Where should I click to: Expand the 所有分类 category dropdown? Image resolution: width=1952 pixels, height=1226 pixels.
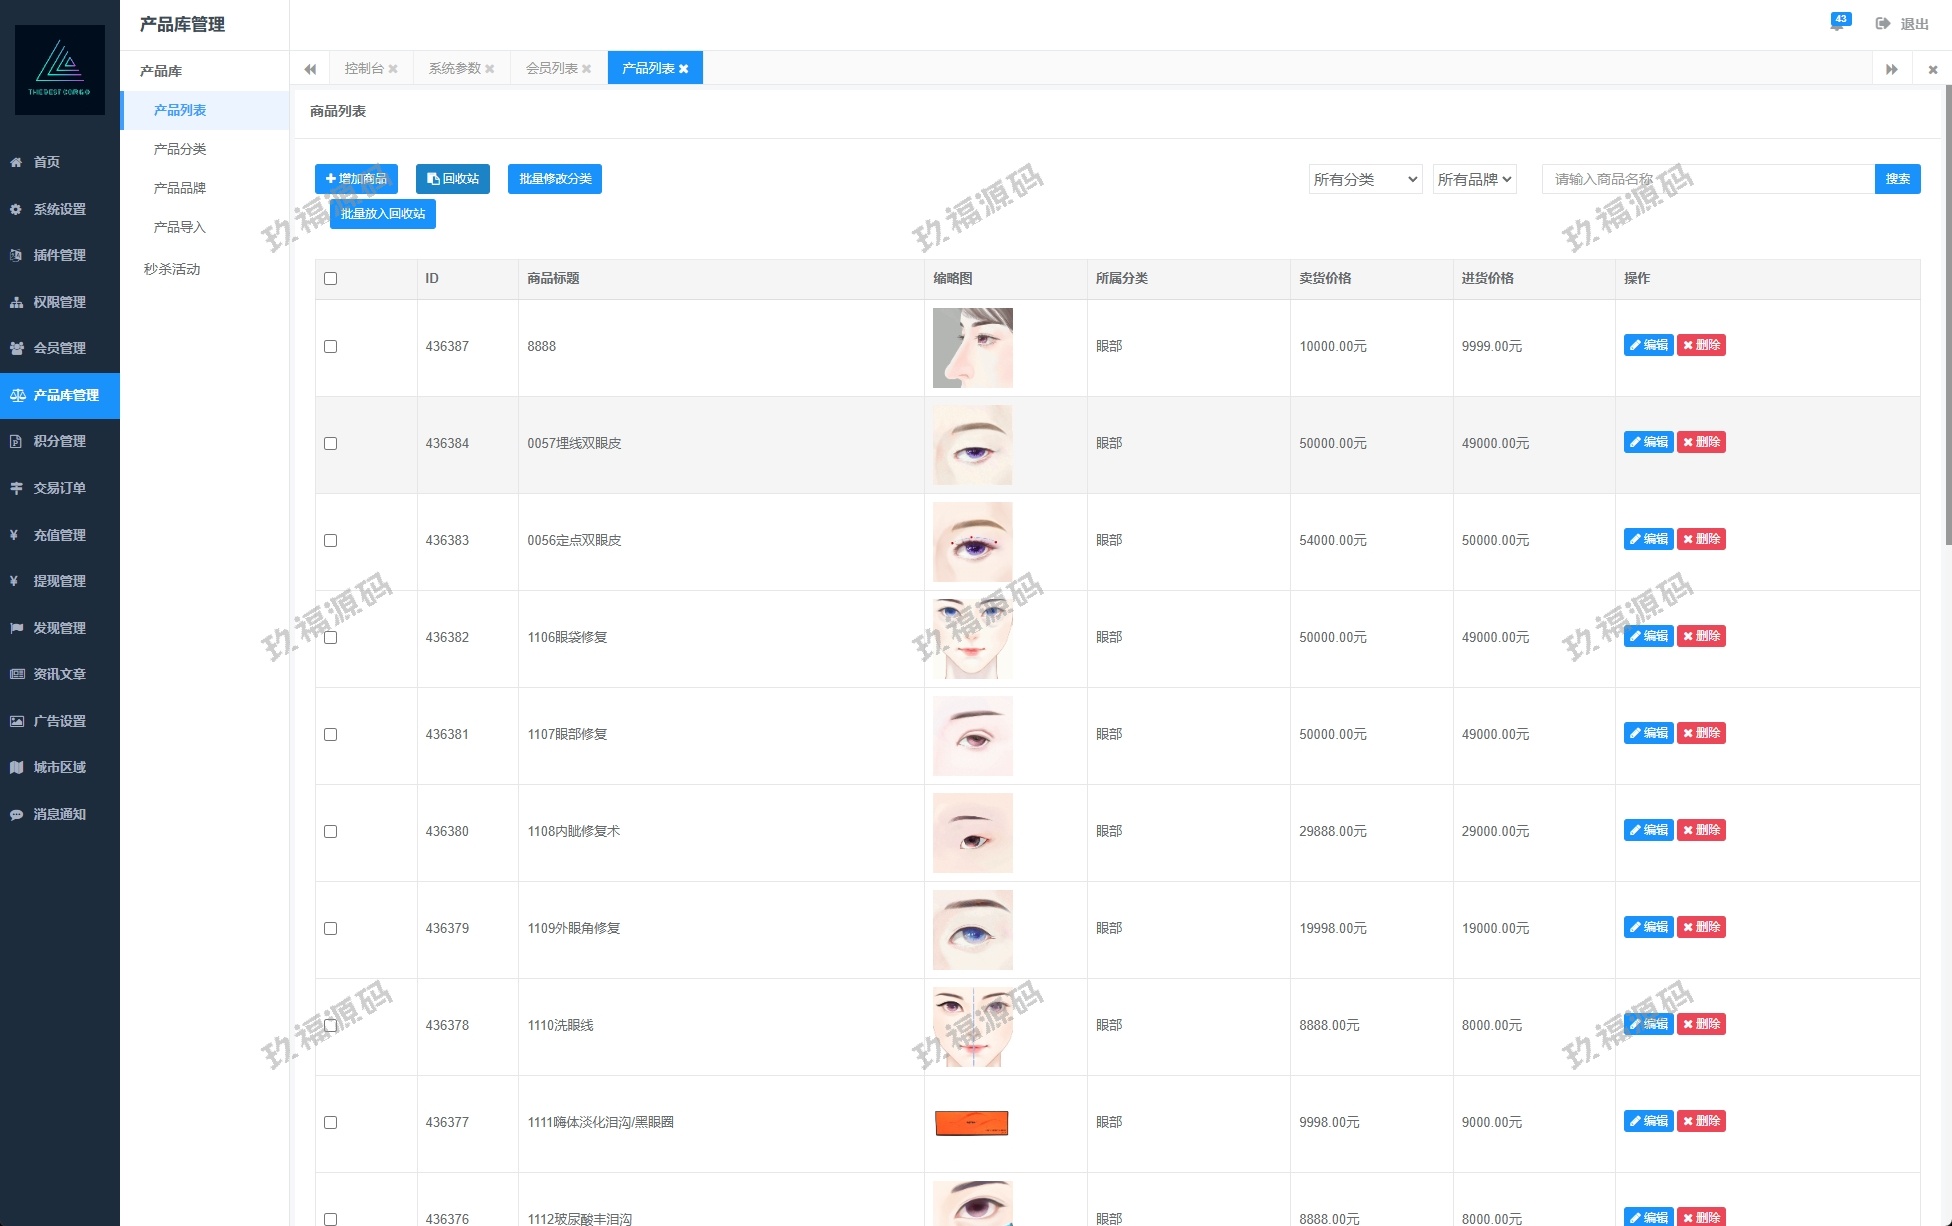click(x=1365, y=180)
